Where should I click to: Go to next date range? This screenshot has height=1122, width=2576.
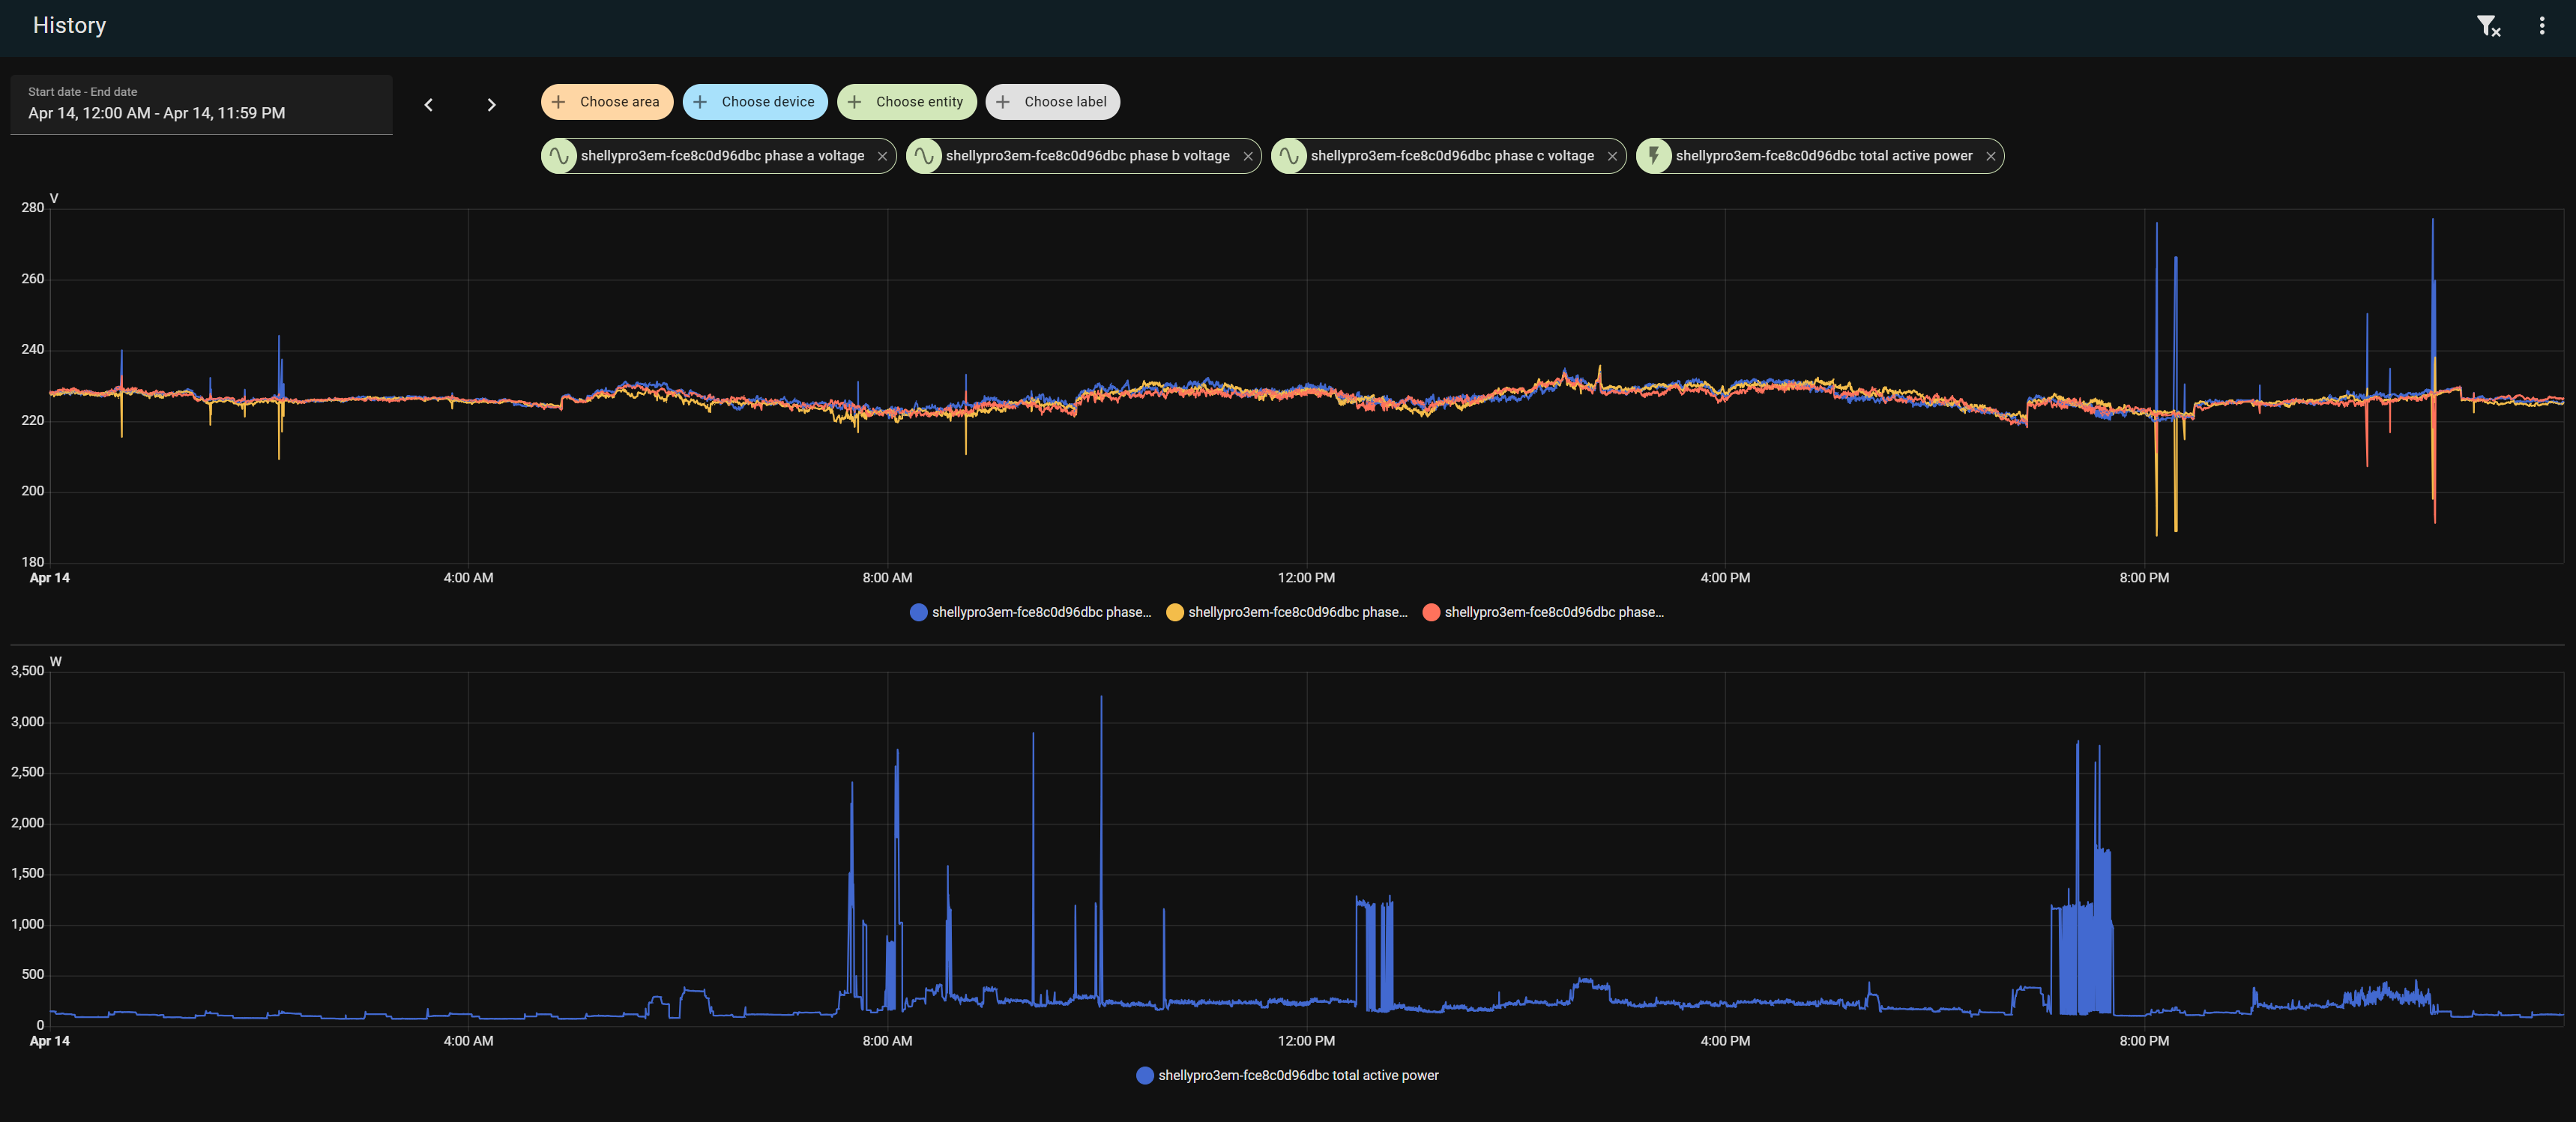point(491,105)
